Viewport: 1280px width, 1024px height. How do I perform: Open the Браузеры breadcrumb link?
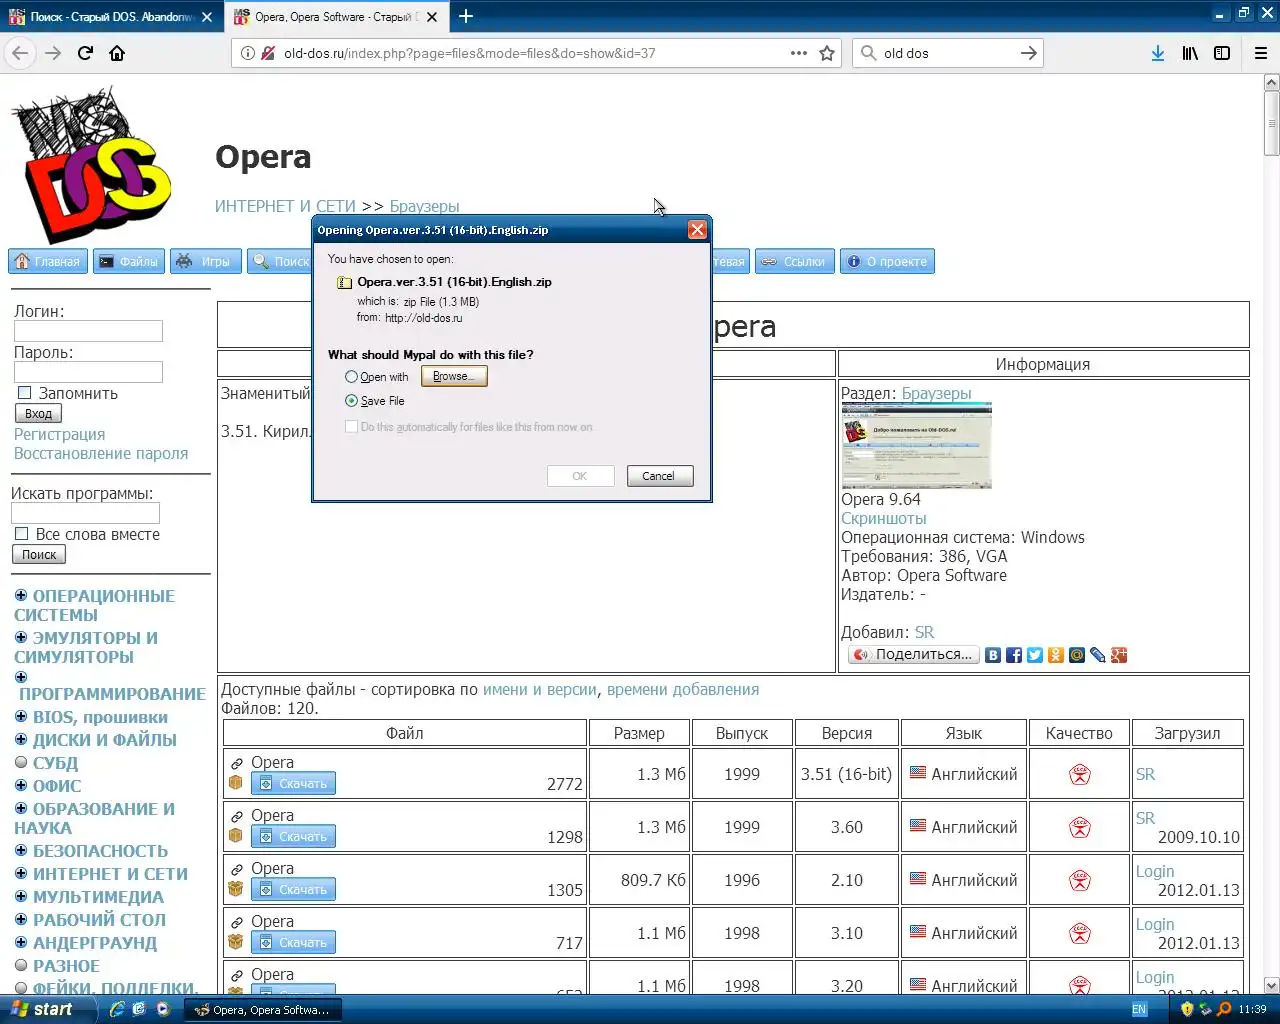tap(424, 206)
